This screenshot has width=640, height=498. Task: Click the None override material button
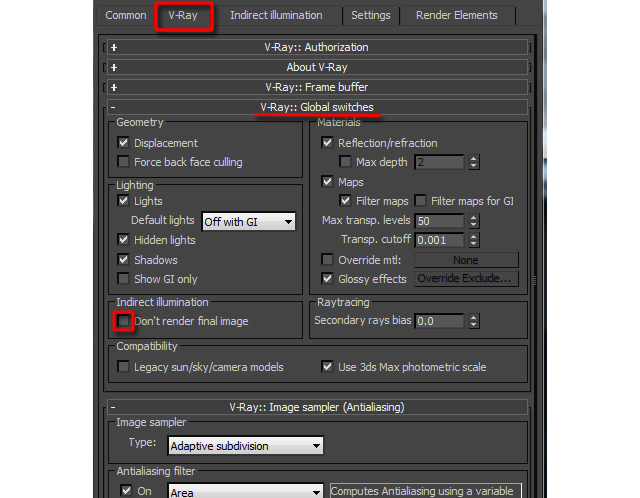(467, 260)
